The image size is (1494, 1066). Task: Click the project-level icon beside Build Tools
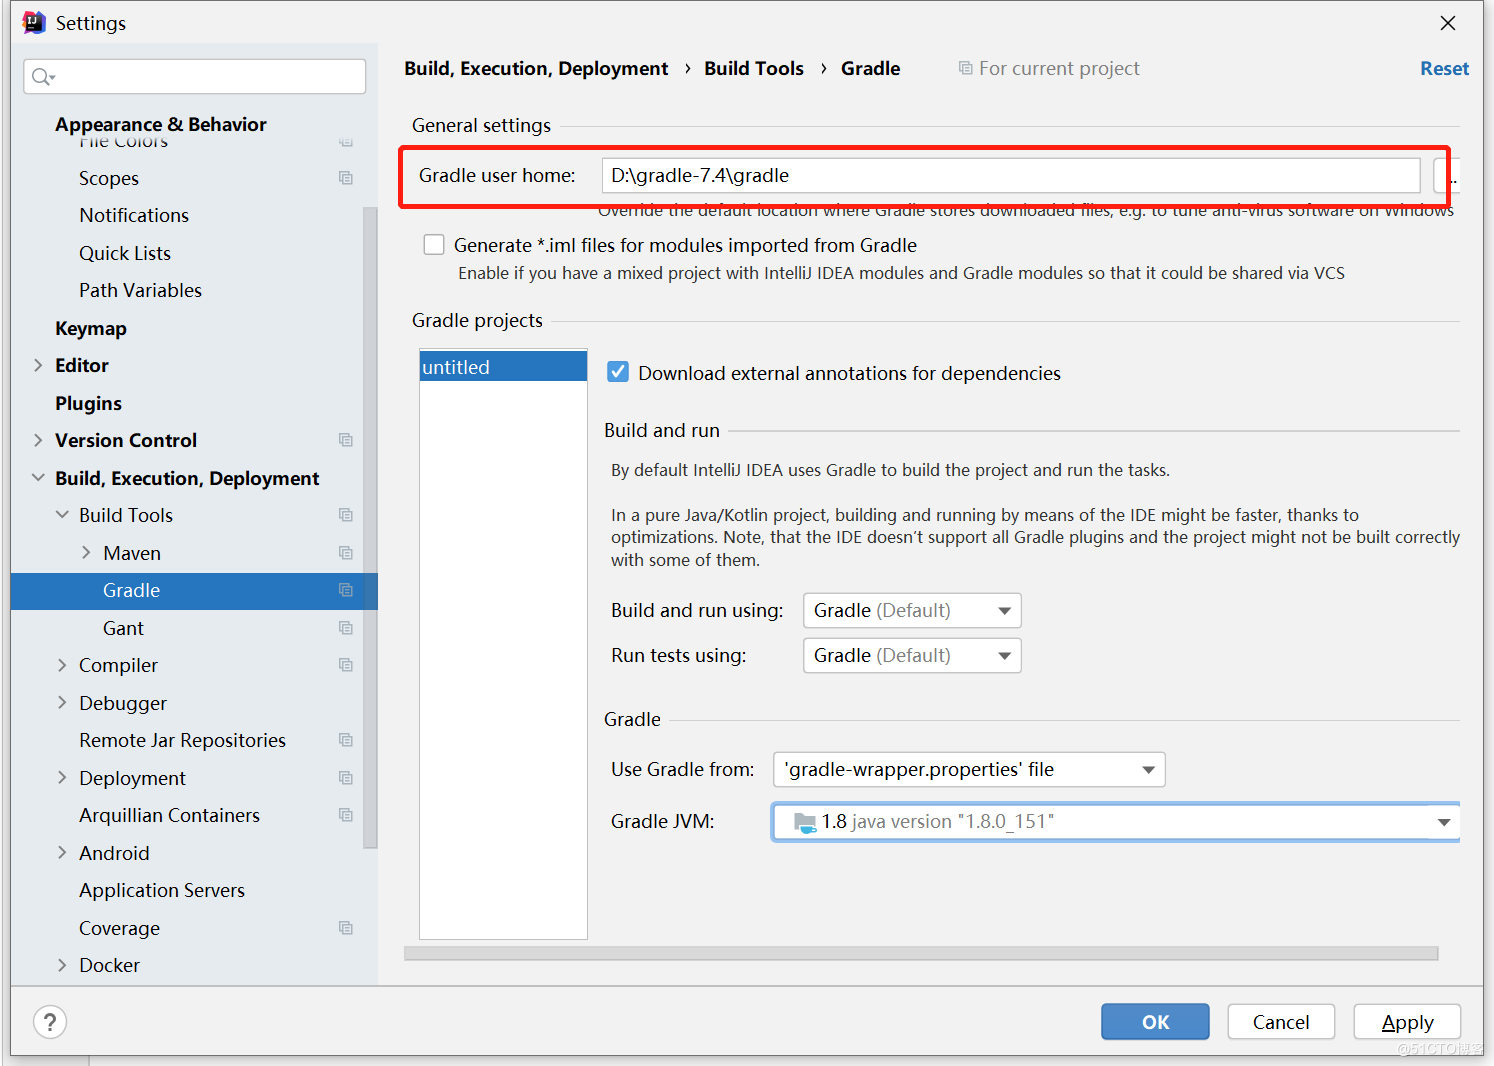pos(346,515)
